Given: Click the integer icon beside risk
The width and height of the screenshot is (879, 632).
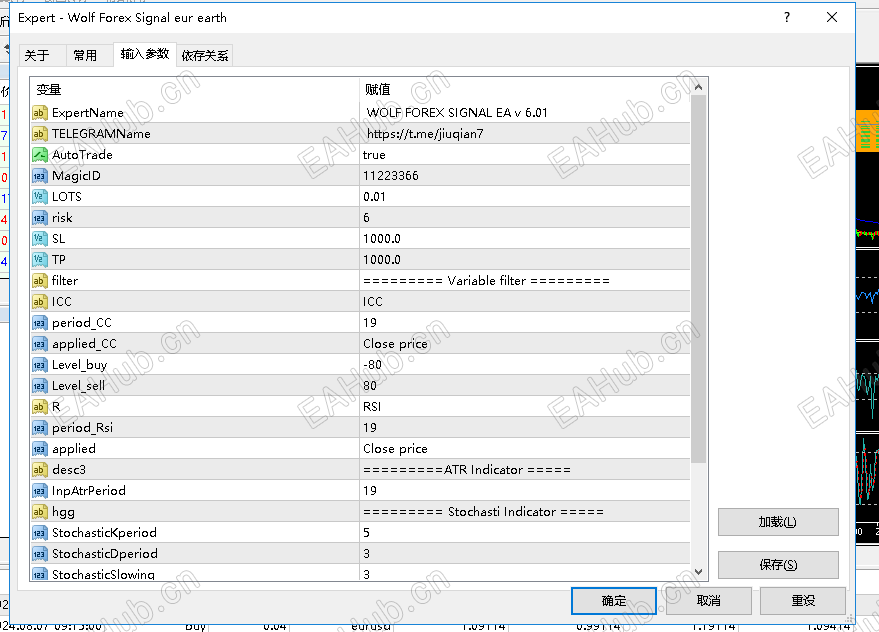Looking at the screenshot, I should (x=39, y=218).
